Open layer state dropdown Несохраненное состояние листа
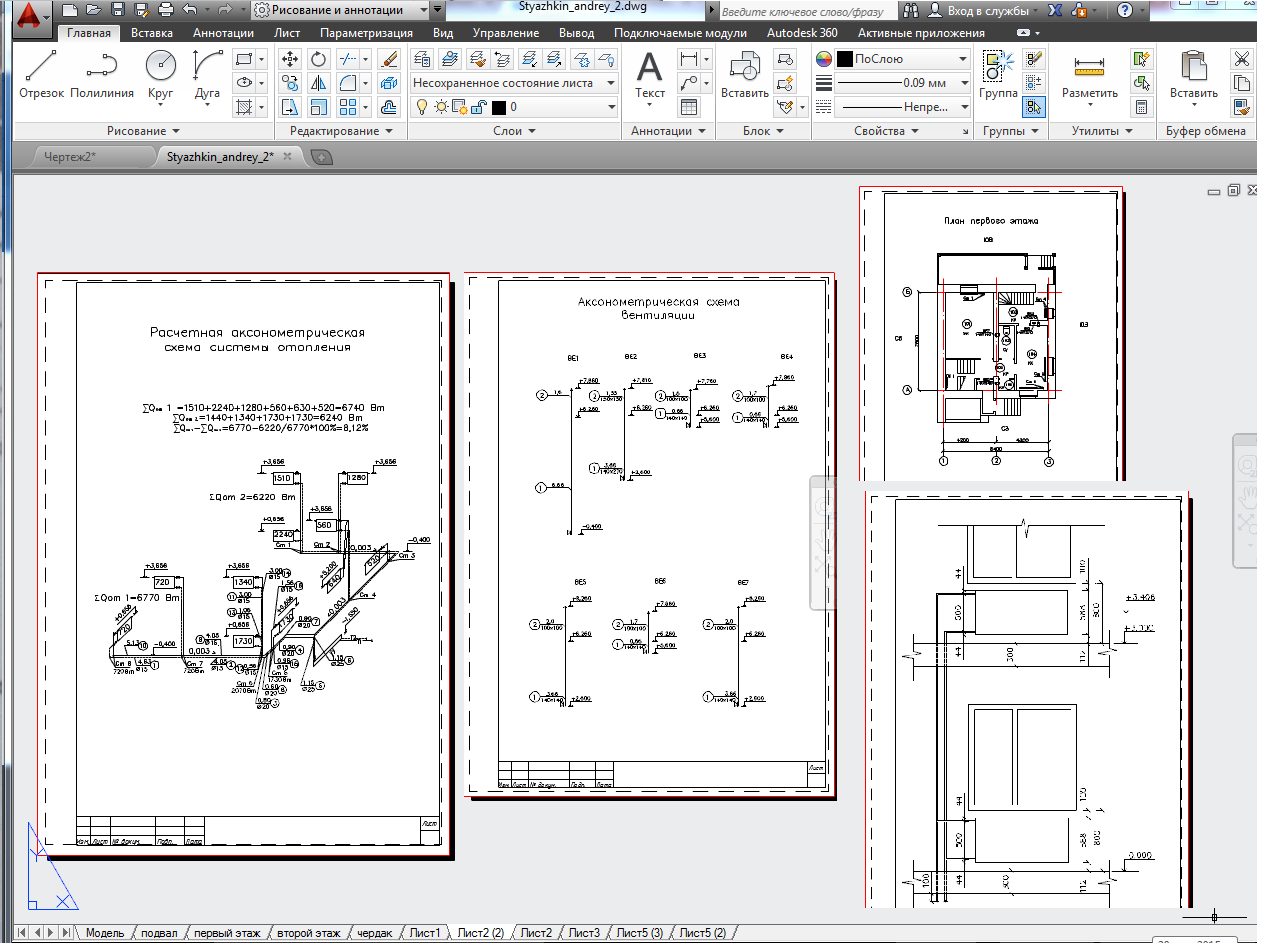This screenshot has height=952, width=1272. (x=515, y=83)
